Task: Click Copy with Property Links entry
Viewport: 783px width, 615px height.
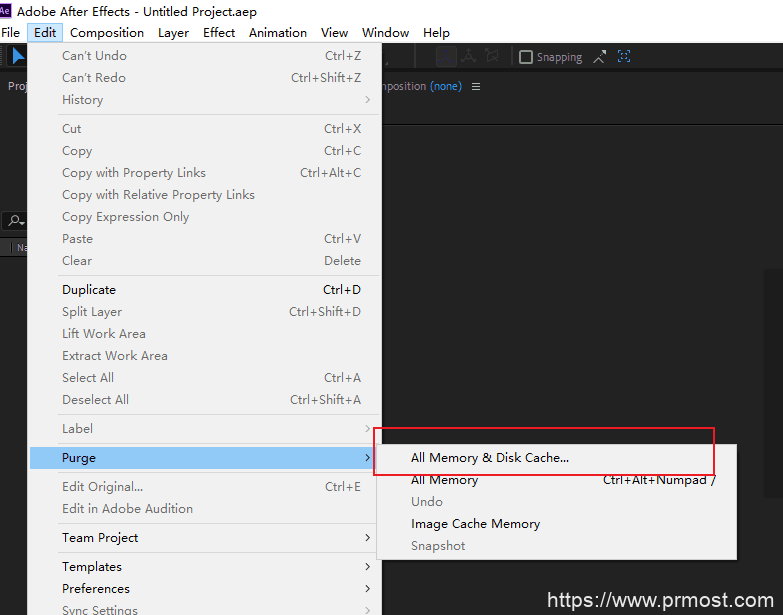Action: 204,173
